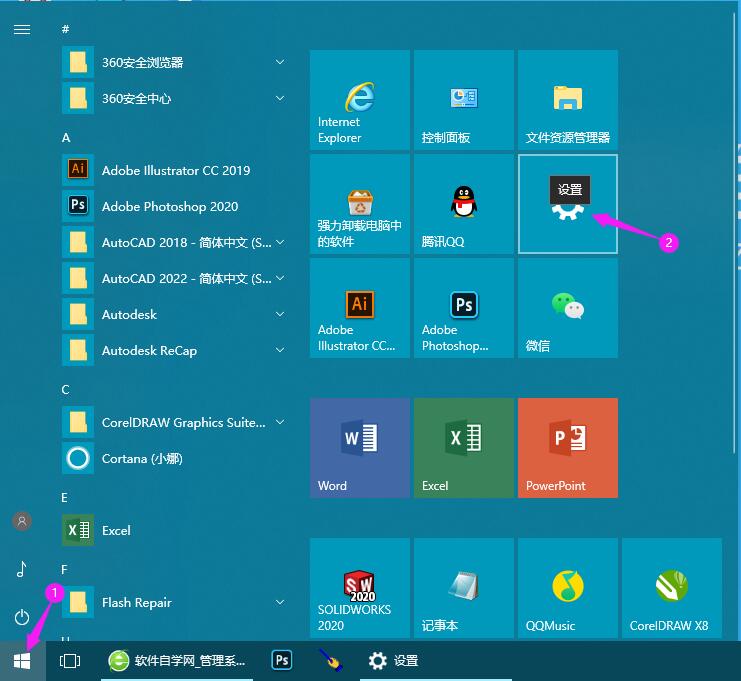Open the 微信 tile
Screen dimensions: 741x681
(x=568, y=308)
